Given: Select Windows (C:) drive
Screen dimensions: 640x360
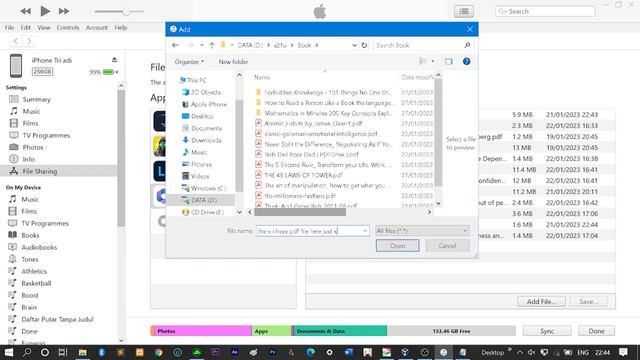Looking at the screenshot, I should click(208, 188).
